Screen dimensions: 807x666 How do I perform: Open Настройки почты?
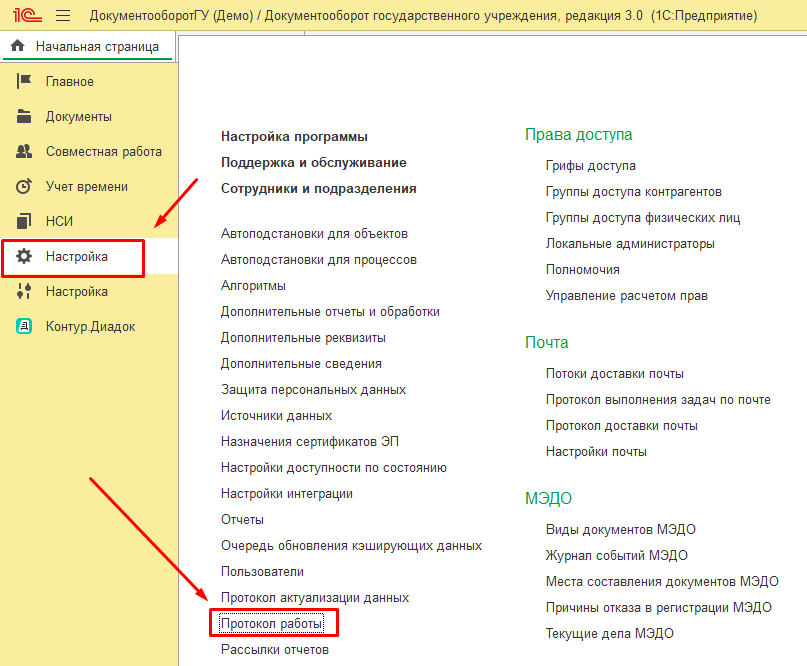pos(596,452)
